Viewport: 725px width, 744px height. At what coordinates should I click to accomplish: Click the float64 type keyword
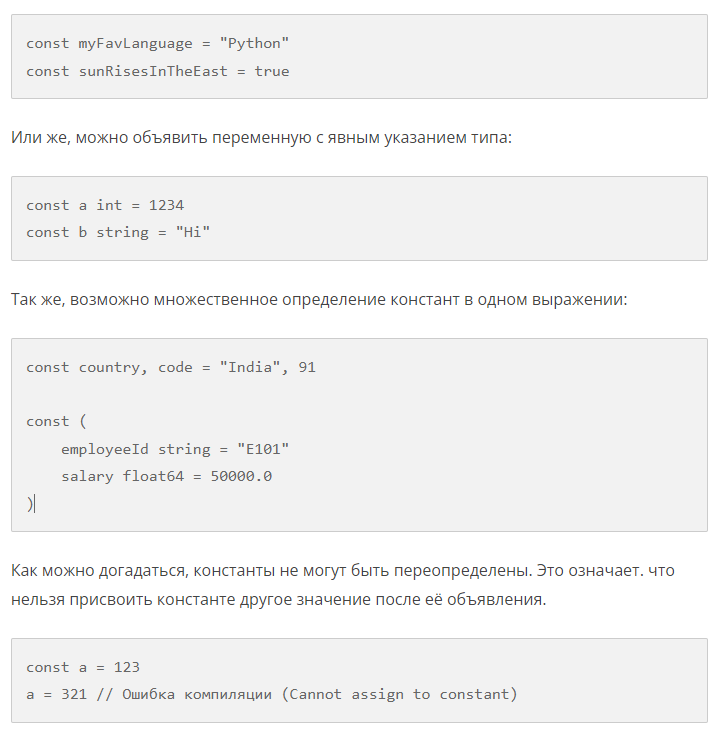click(153, 476)
